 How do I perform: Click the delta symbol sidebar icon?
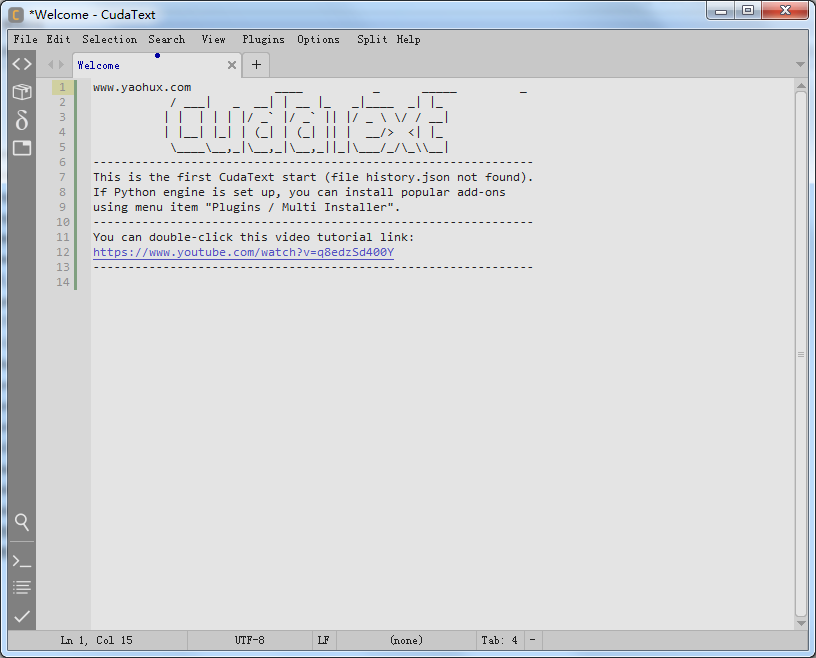coord(21,120)
